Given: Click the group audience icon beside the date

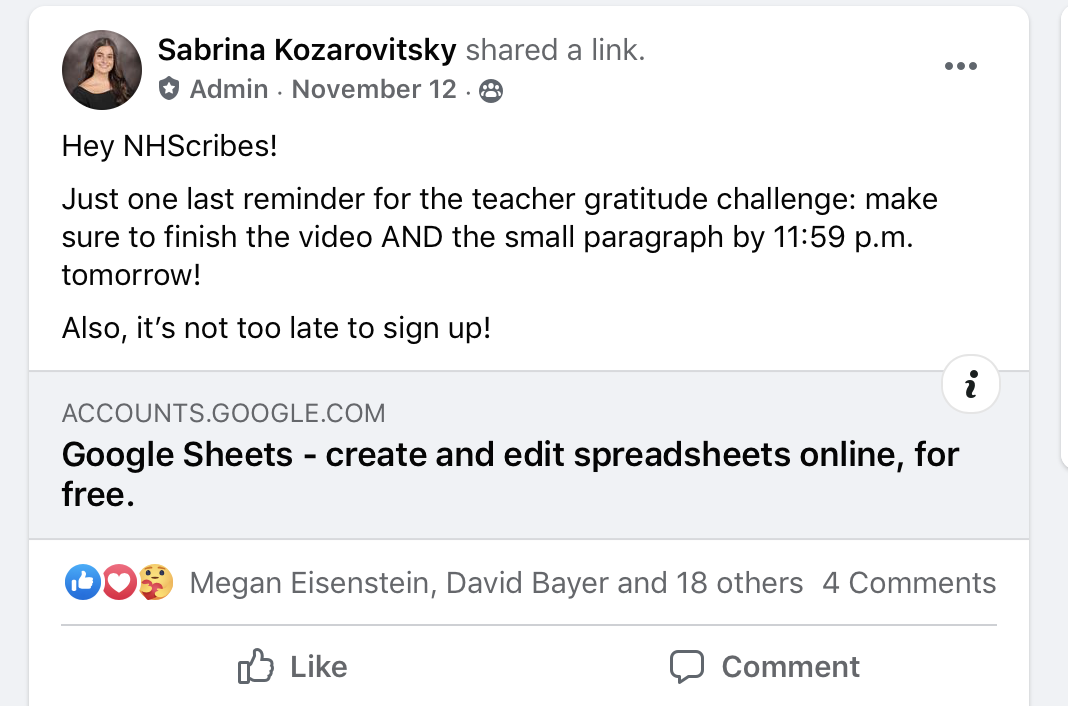Looking at the screenshot, I should coord(491,91).
